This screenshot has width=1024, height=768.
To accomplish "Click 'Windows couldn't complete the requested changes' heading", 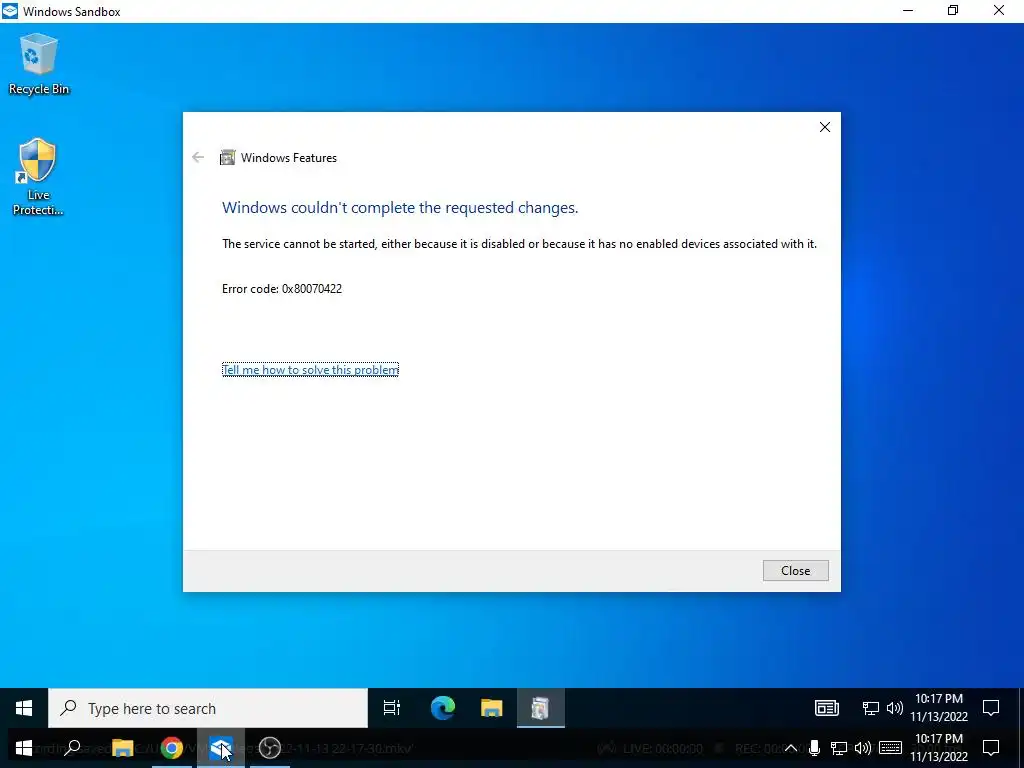I will 400,208.
